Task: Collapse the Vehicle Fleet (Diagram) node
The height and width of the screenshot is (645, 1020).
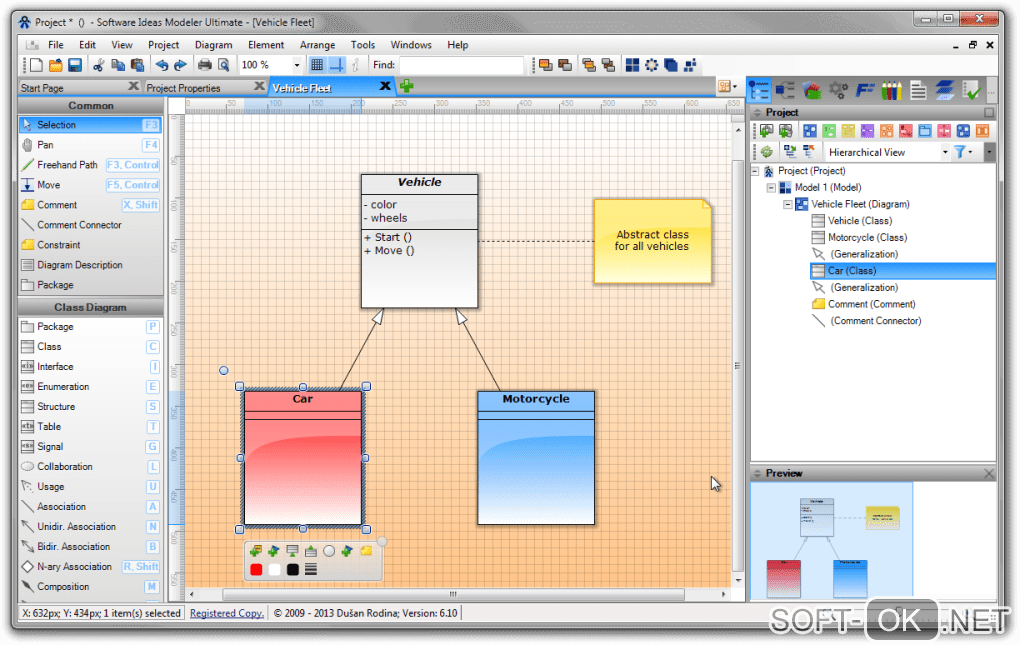Action: click(788, 204)
